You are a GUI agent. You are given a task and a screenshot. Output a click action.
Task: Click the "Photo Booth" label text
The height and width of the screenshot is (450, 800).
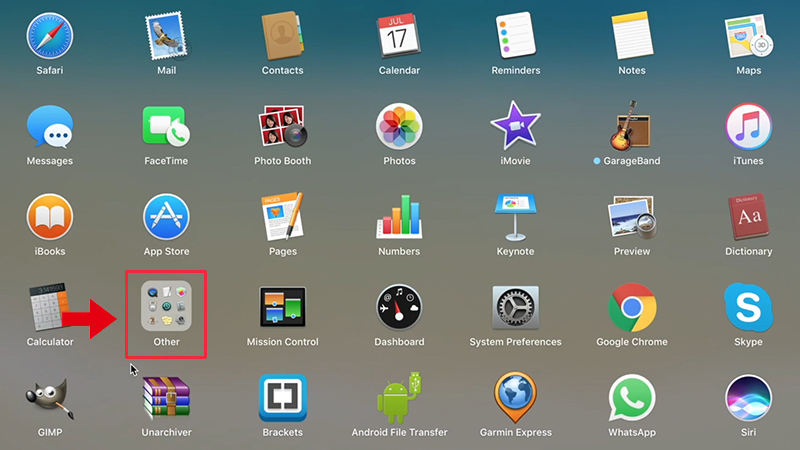pos(283,161)
